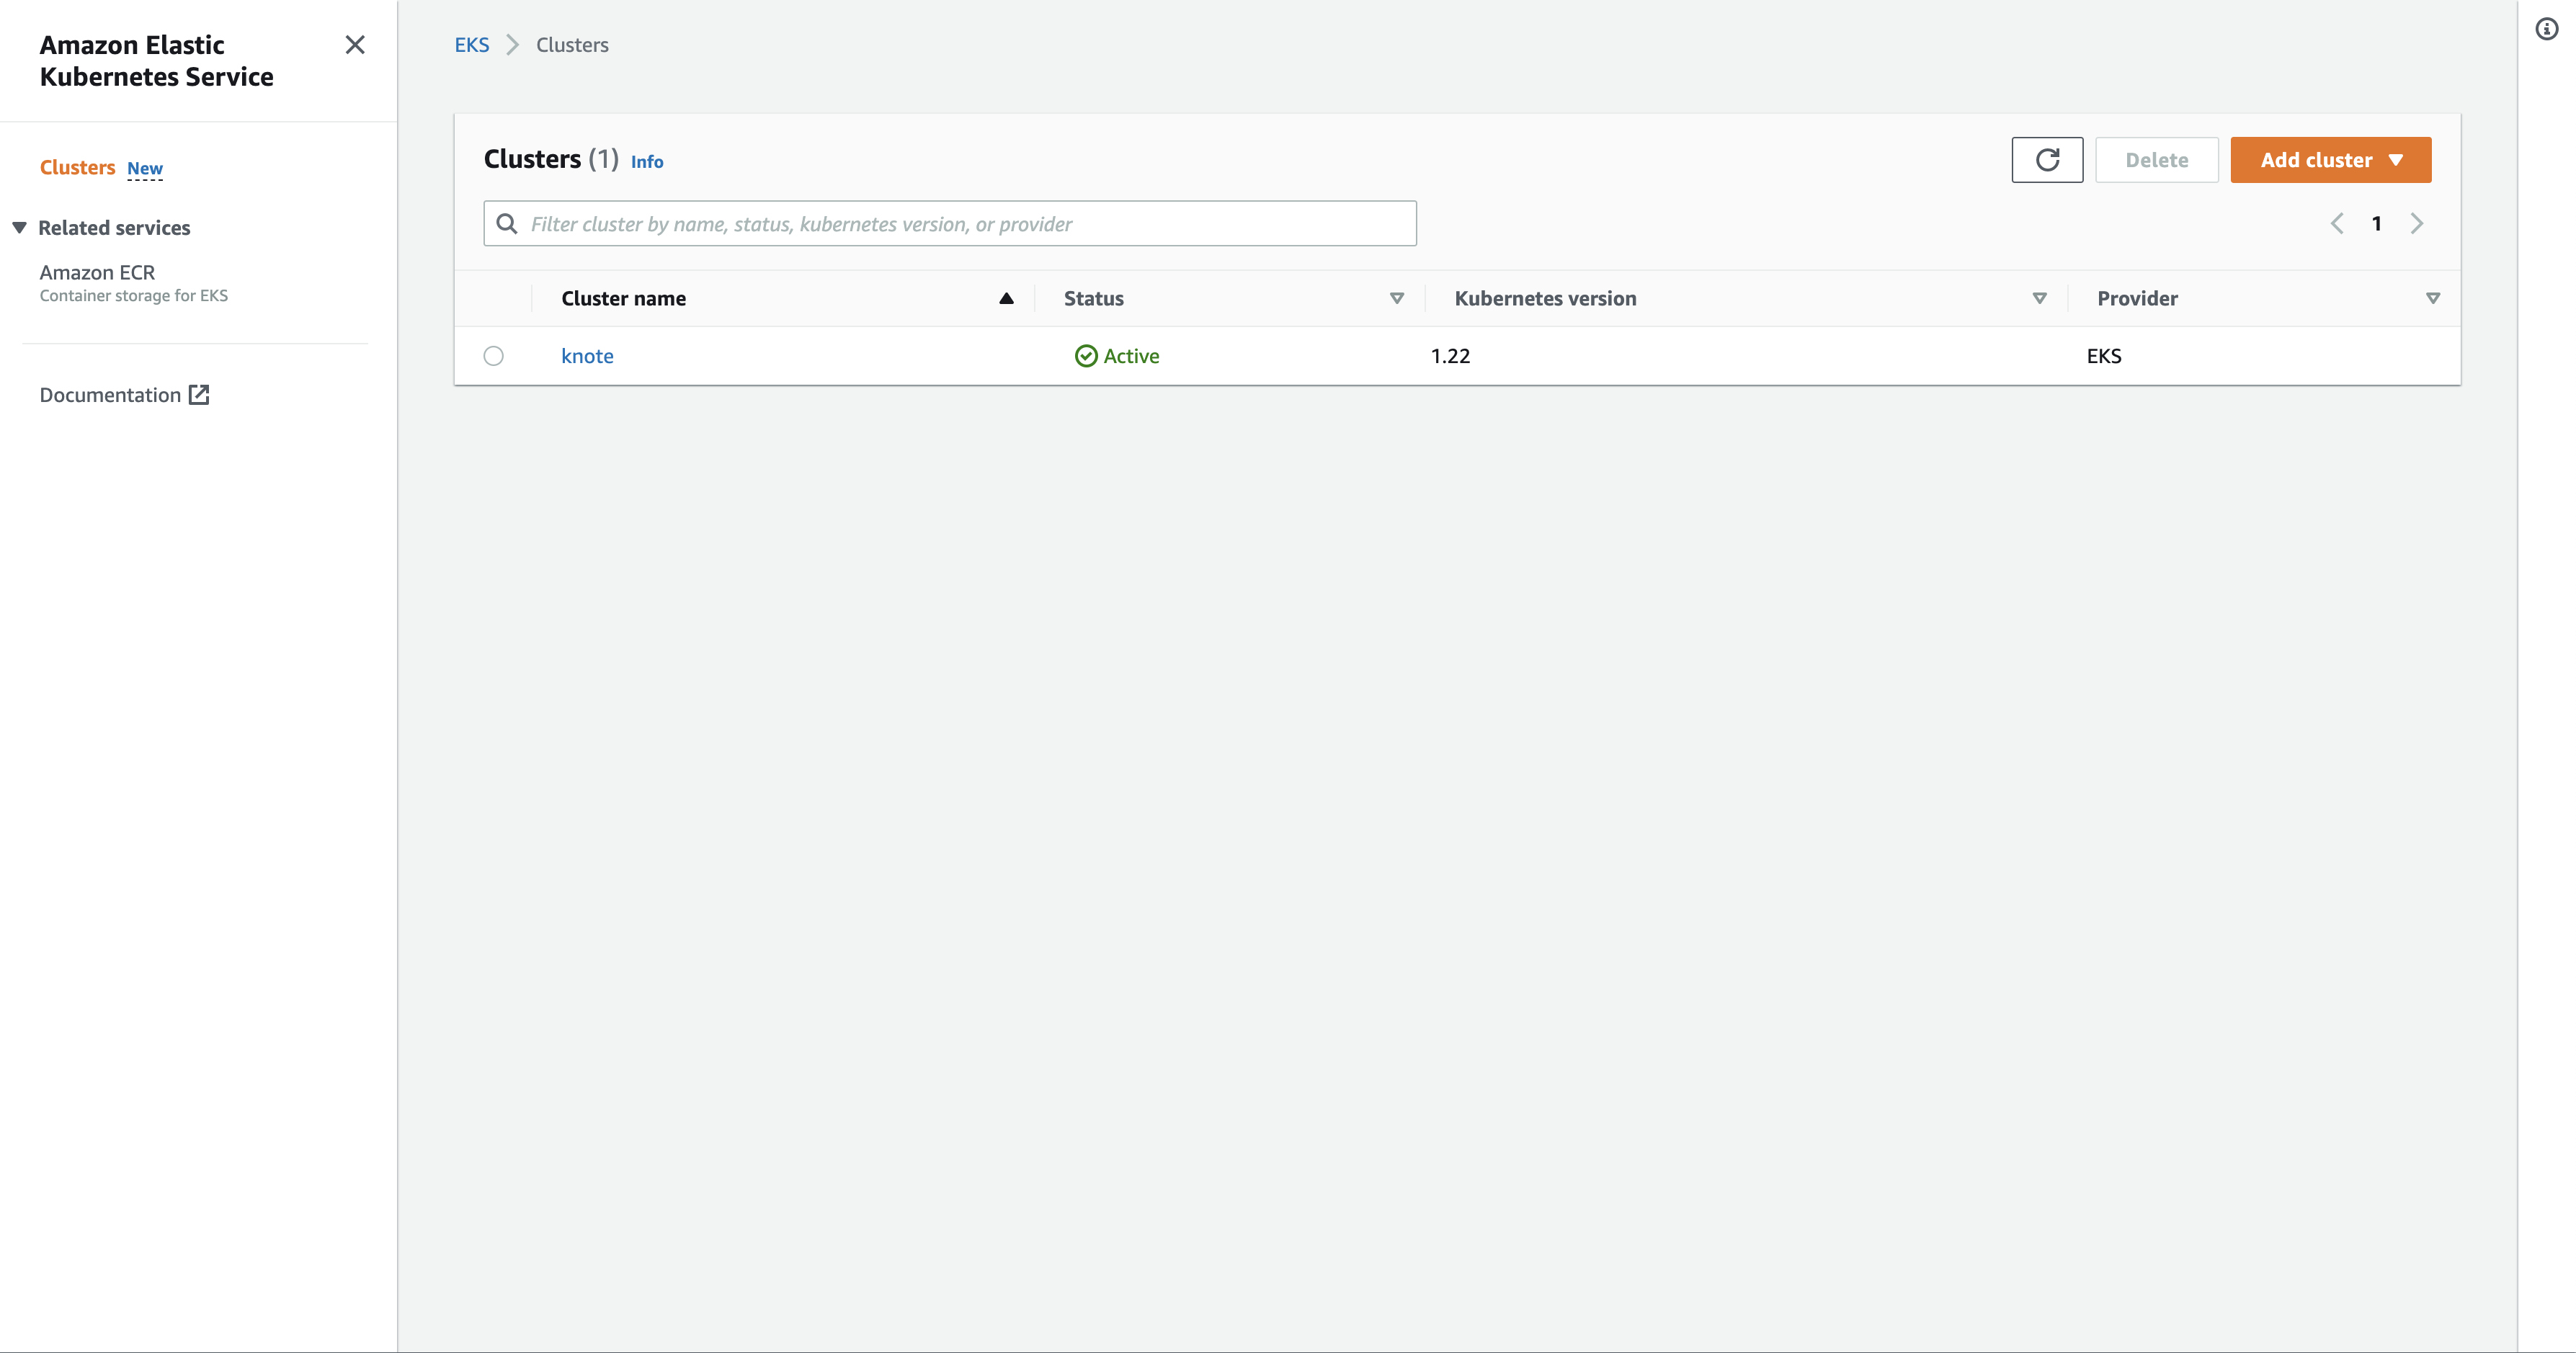Click the Active status text
The width and height of the screenshot is (2576, 1353).
click(x=1131, y=356)
